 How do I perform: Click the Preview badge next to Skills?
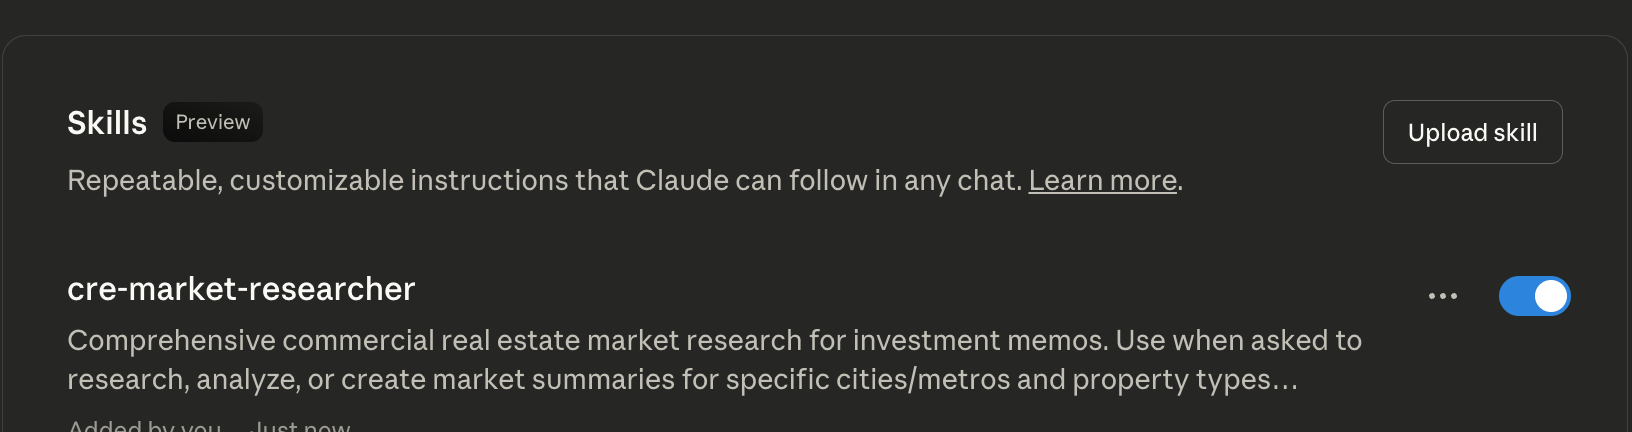tap(212, 122)
